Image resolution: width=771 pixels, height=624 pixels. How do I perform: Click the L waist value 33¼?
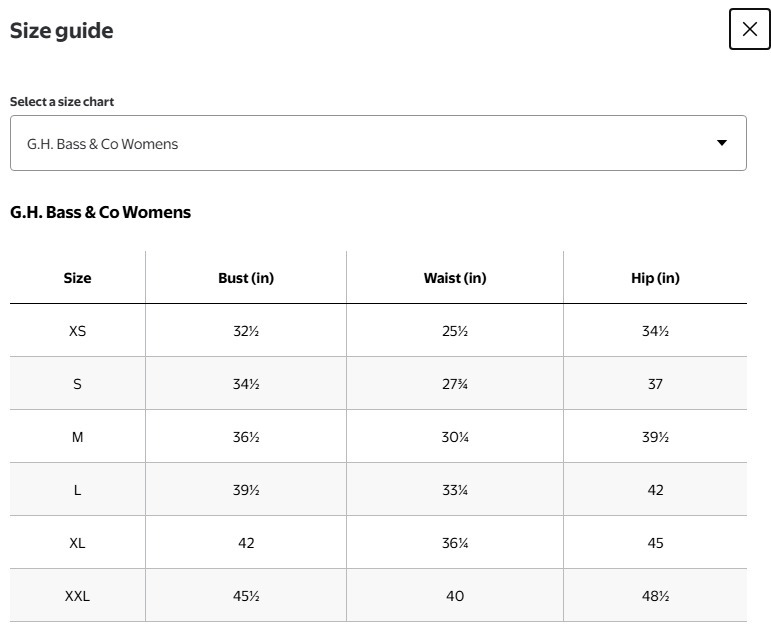pyautogui.click(x=455, y=490)
